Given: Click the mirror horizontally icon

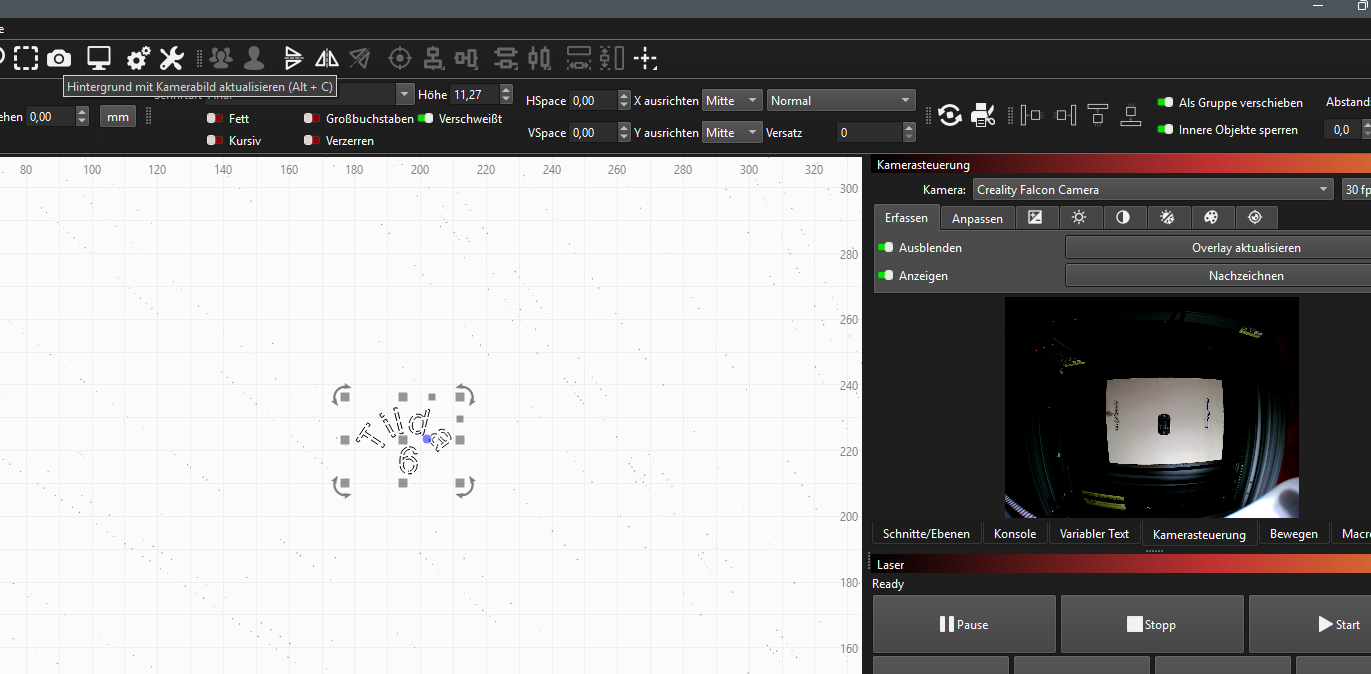Looking at the screenshot, I should tap(327, 58).
